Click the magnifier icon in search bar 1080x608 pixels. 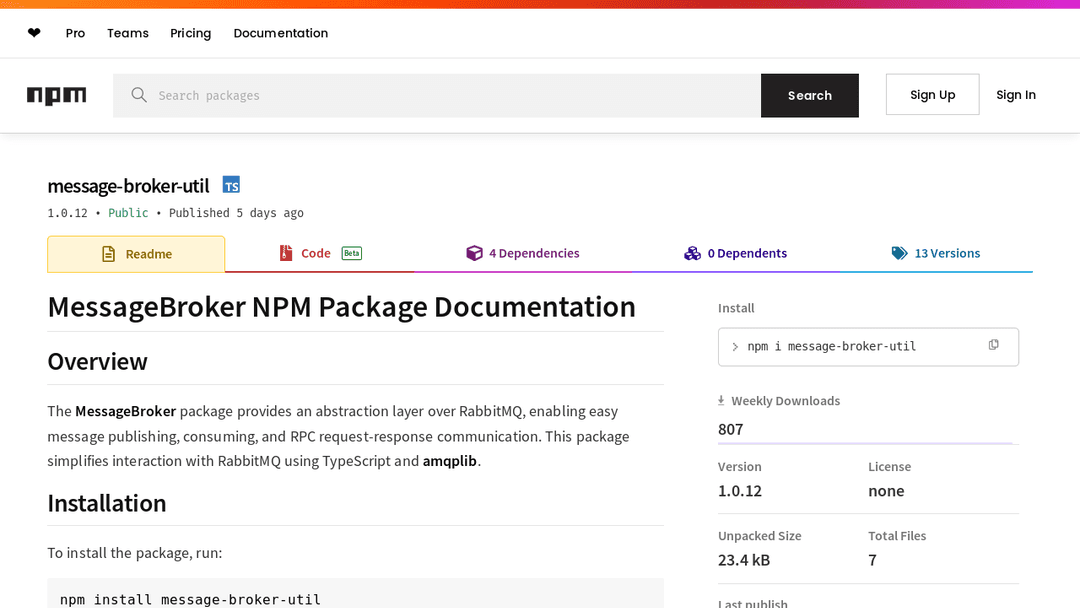[x=139, y=95]
